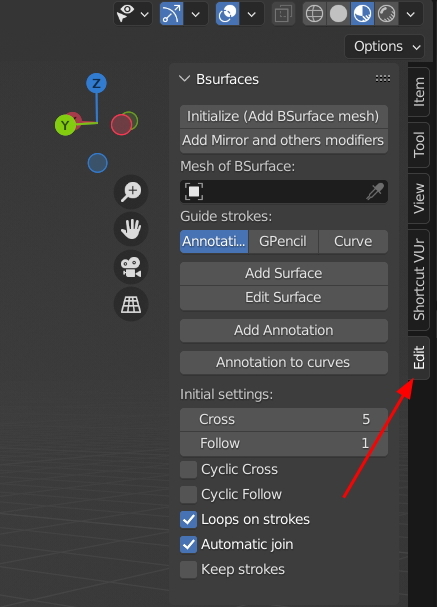Click the Zoom view magnifier icon
The image size is (437, 607).
pyautogui.click(x=131, y=192)
